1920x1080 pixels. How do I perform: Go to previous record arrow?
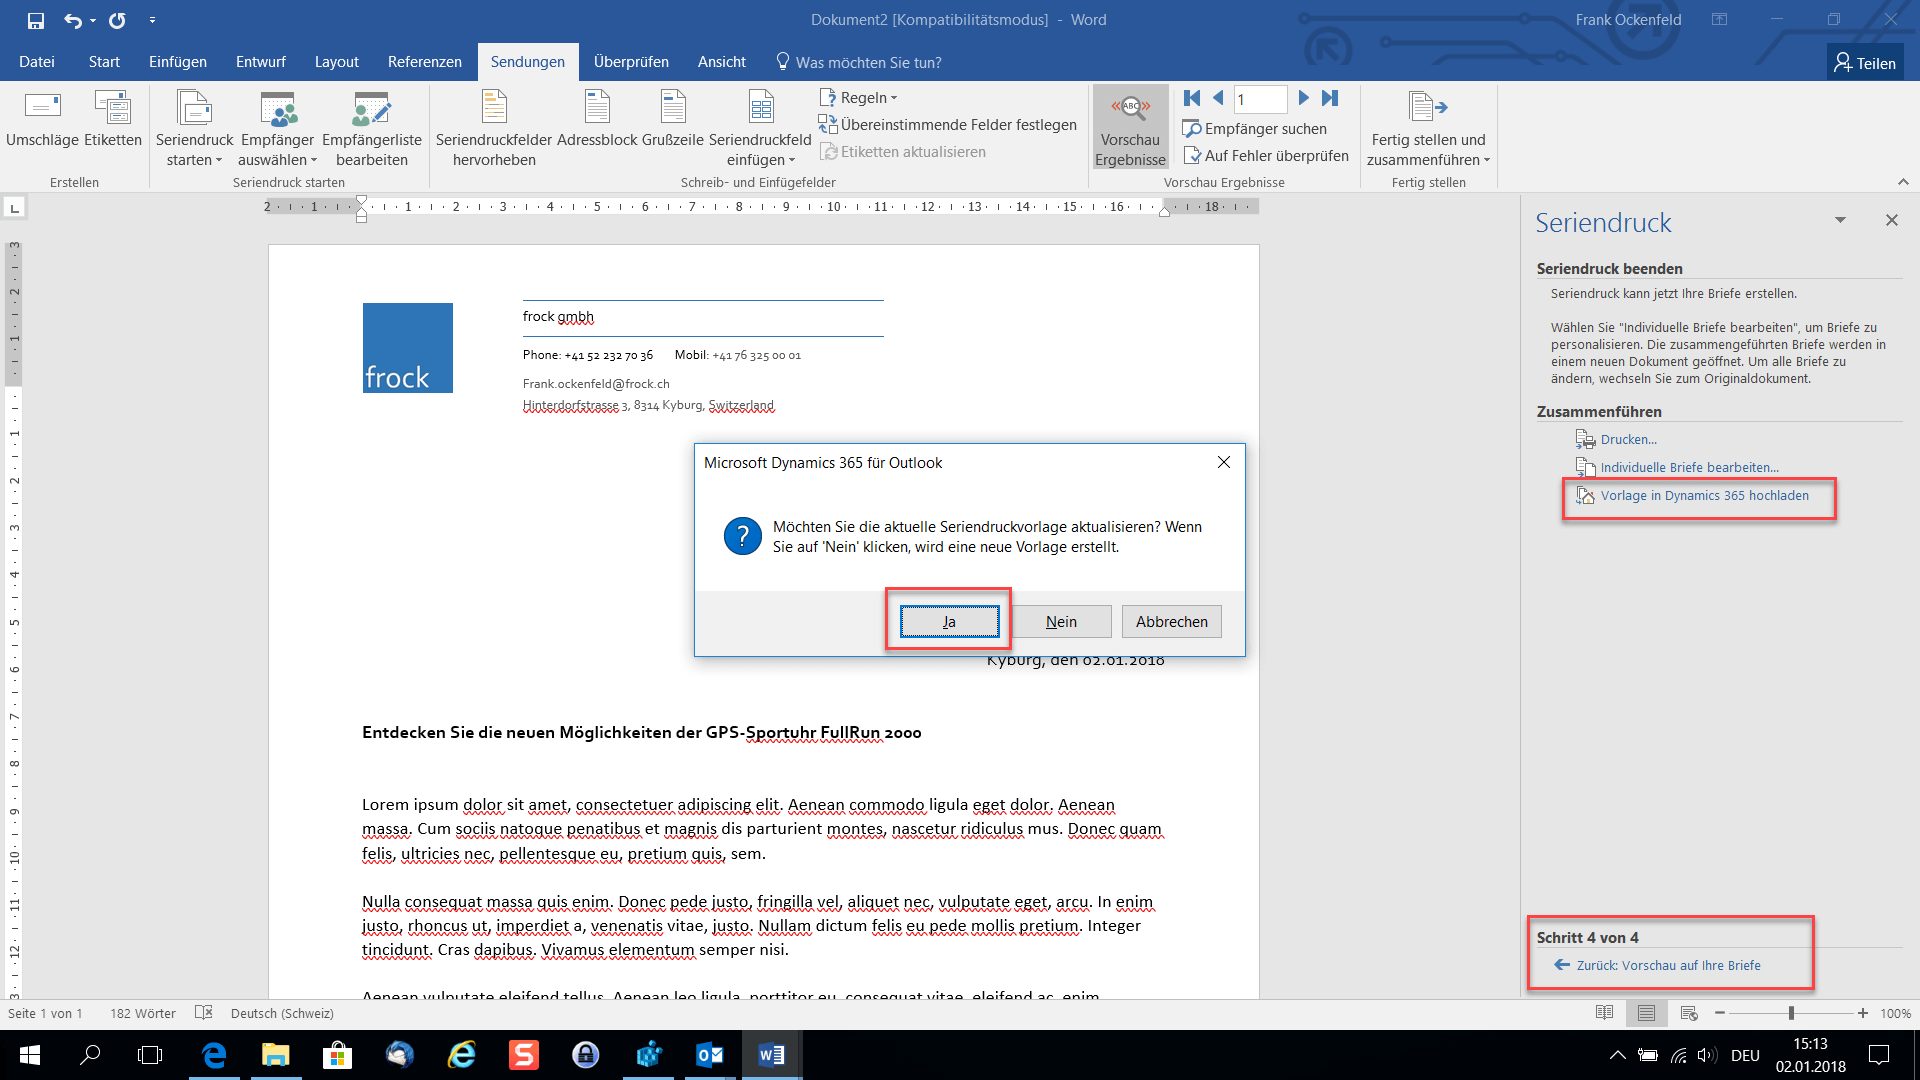tap(1218, 98)
